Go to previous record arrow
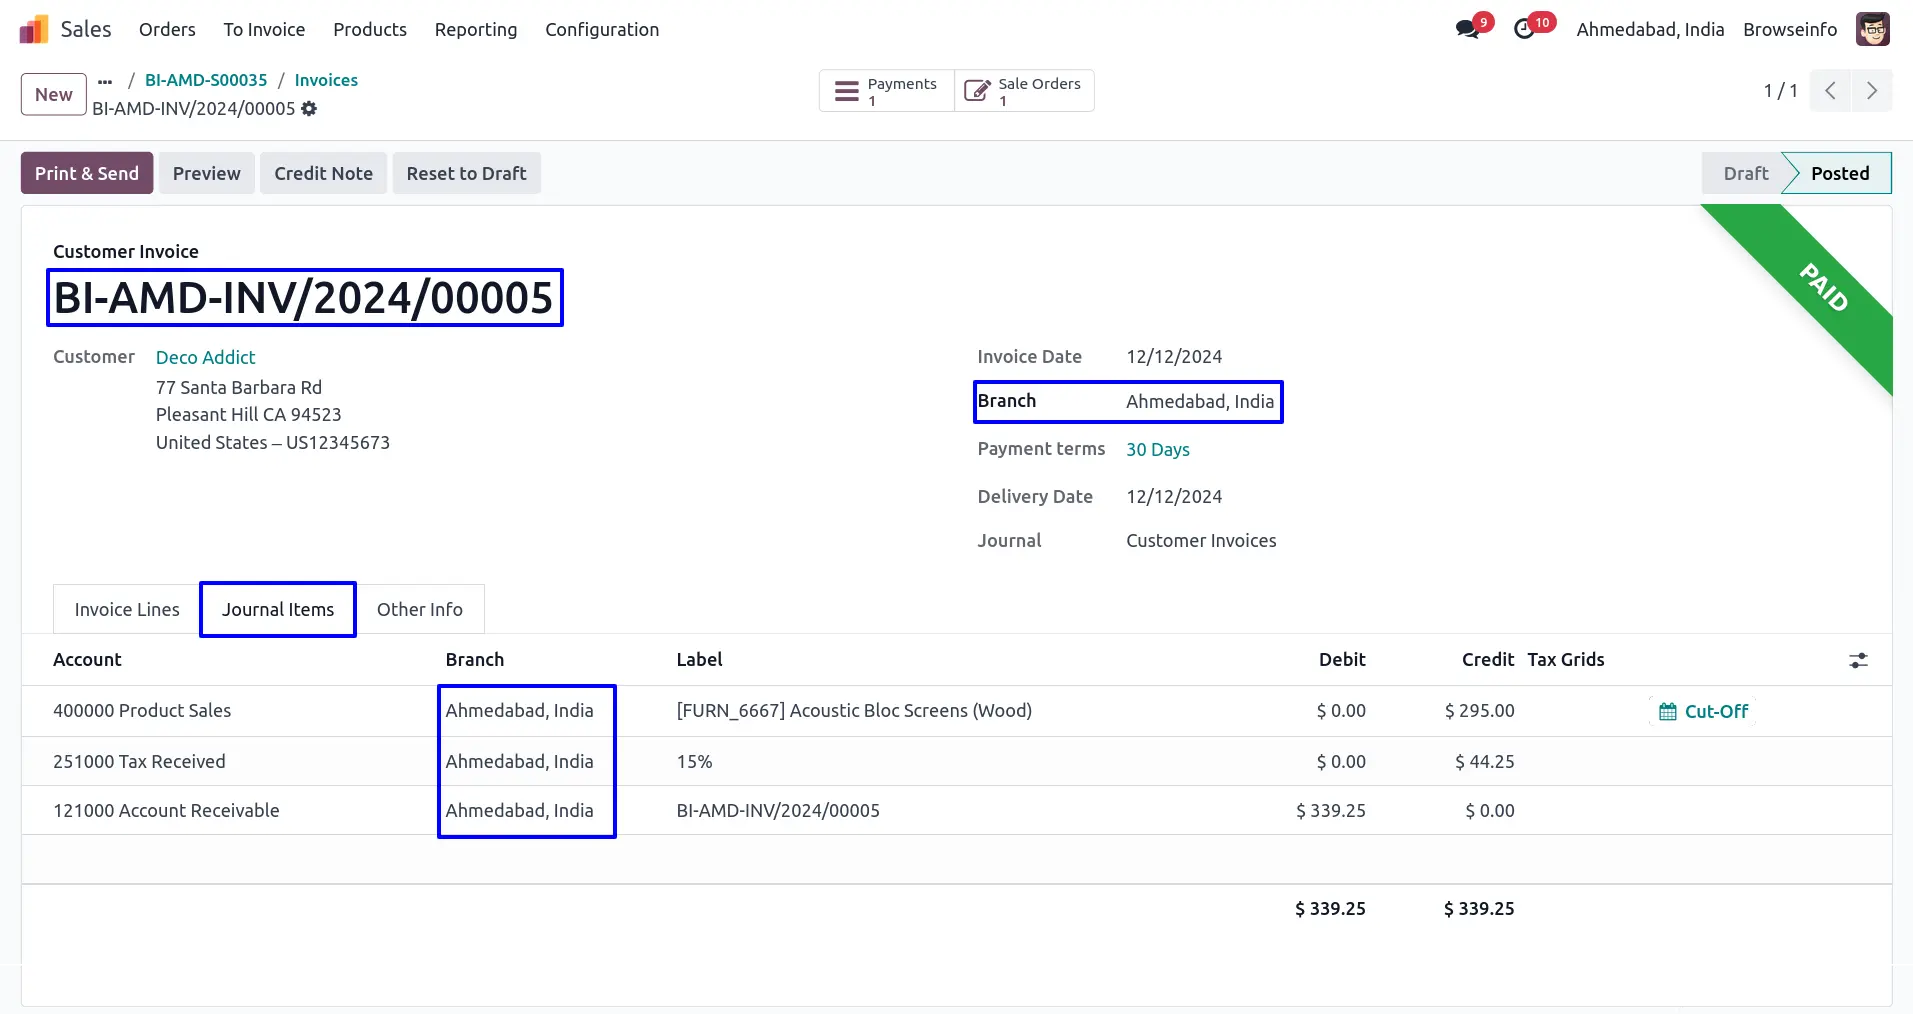 (1830, 91)
